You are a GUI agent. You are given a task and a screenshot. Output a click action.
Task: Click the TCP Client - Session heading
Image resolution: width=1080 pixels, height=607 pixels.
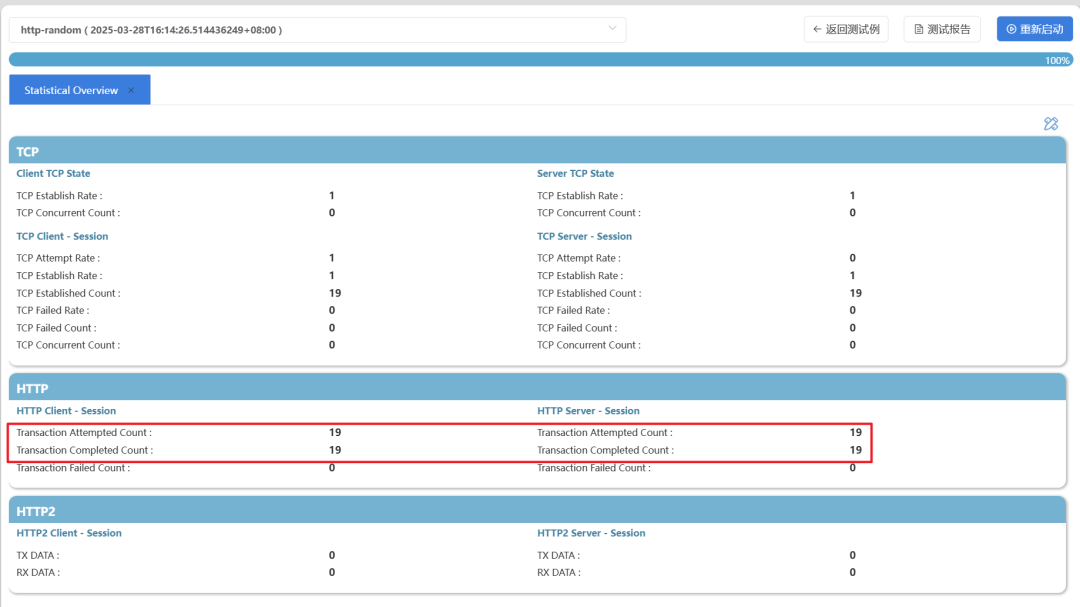(x=62, y=237)
